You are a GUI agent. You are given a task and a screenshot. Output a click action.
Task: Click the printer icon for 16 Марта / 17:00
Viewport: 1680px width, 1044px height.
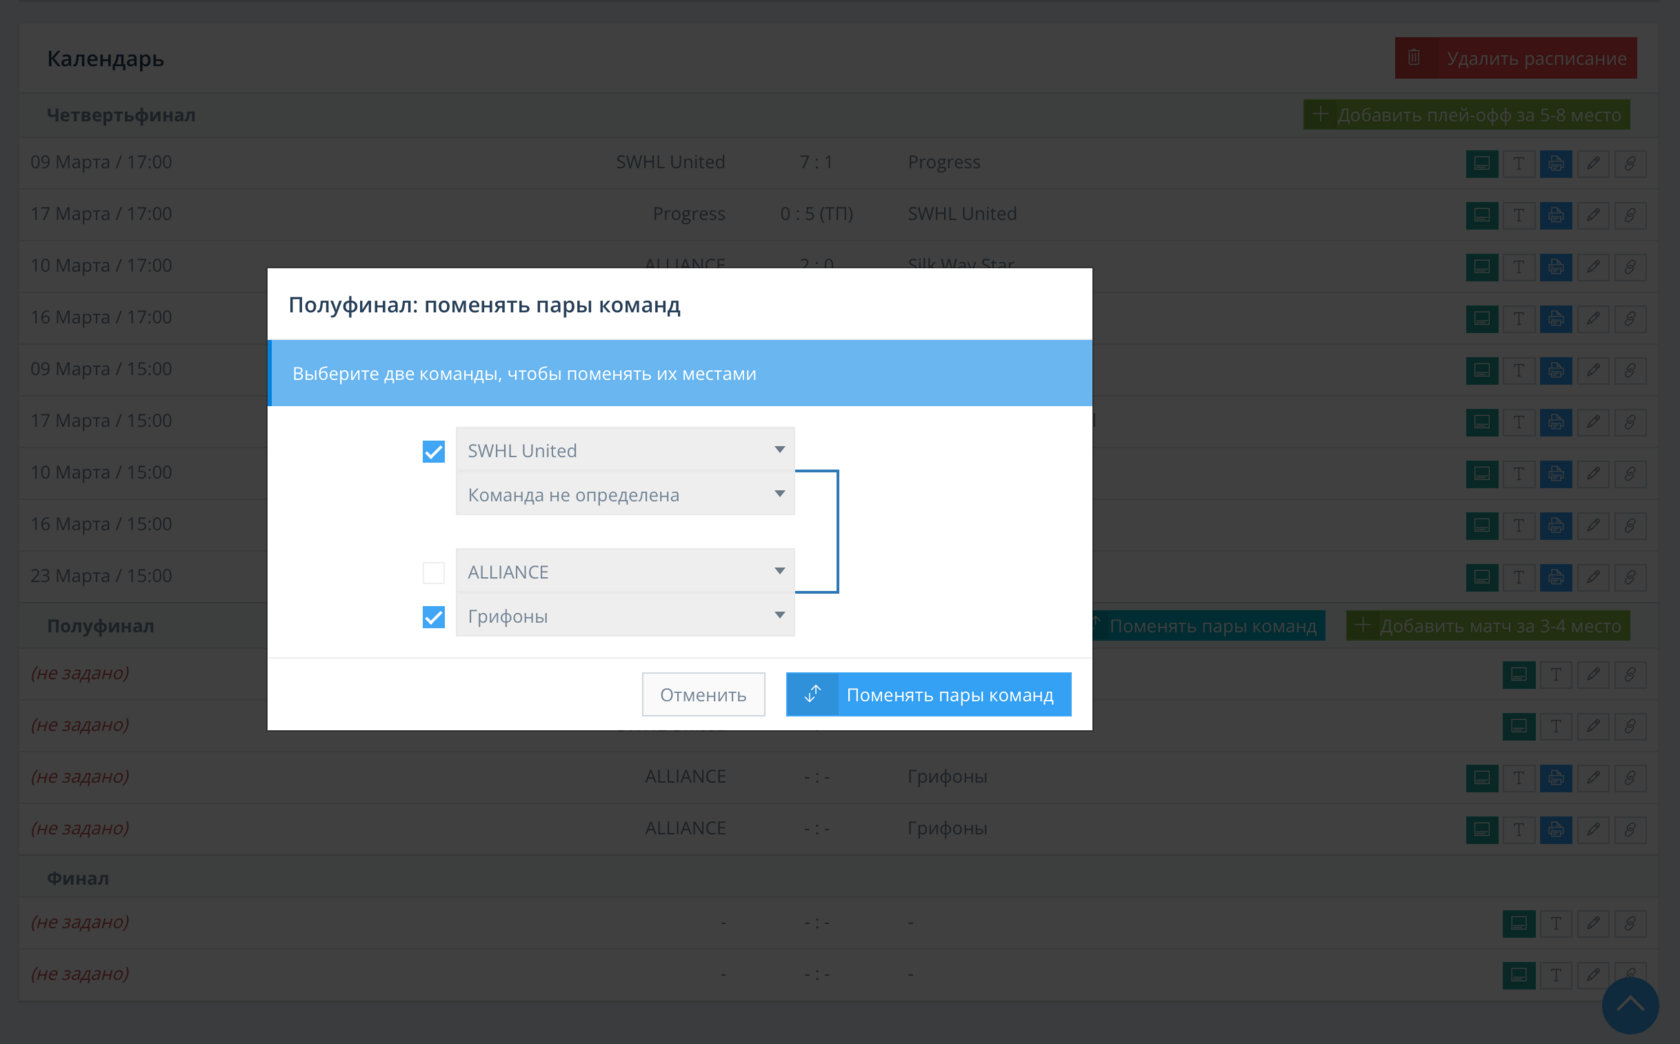(1556, 319)
